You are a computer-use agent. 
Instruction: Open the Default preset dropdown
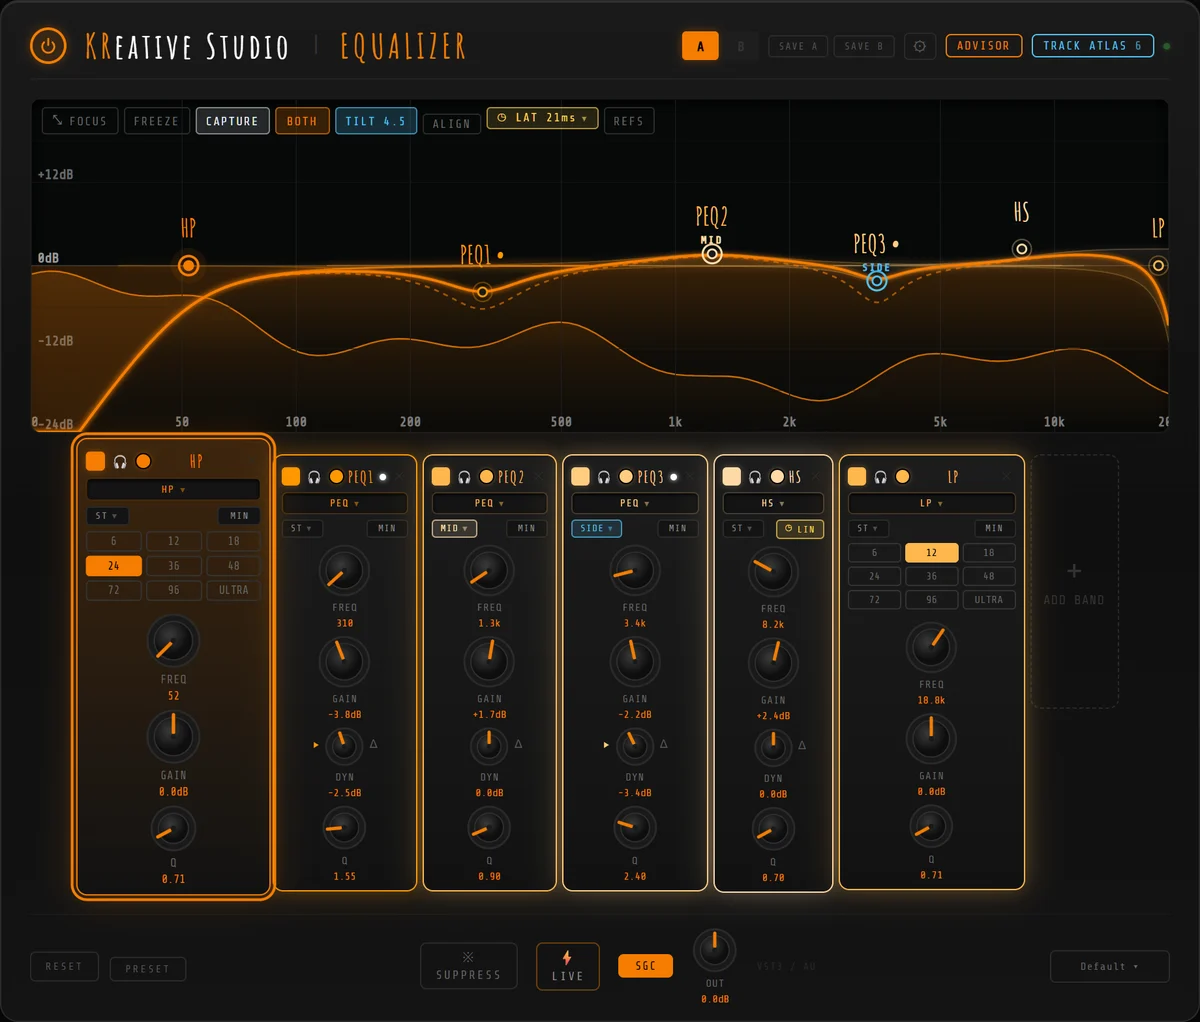[1110, 966]
